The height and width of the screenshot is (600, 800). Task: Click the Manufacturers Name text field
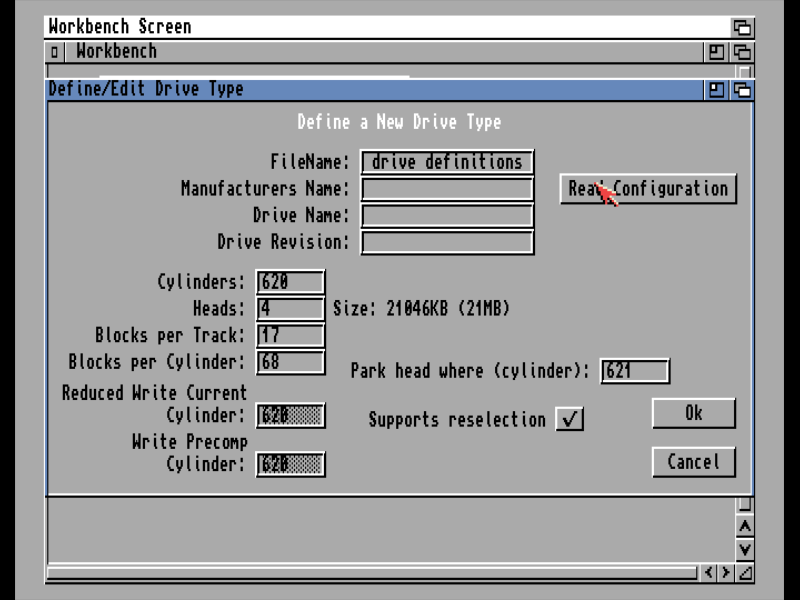pyautogui.click(x=447, y=189)
